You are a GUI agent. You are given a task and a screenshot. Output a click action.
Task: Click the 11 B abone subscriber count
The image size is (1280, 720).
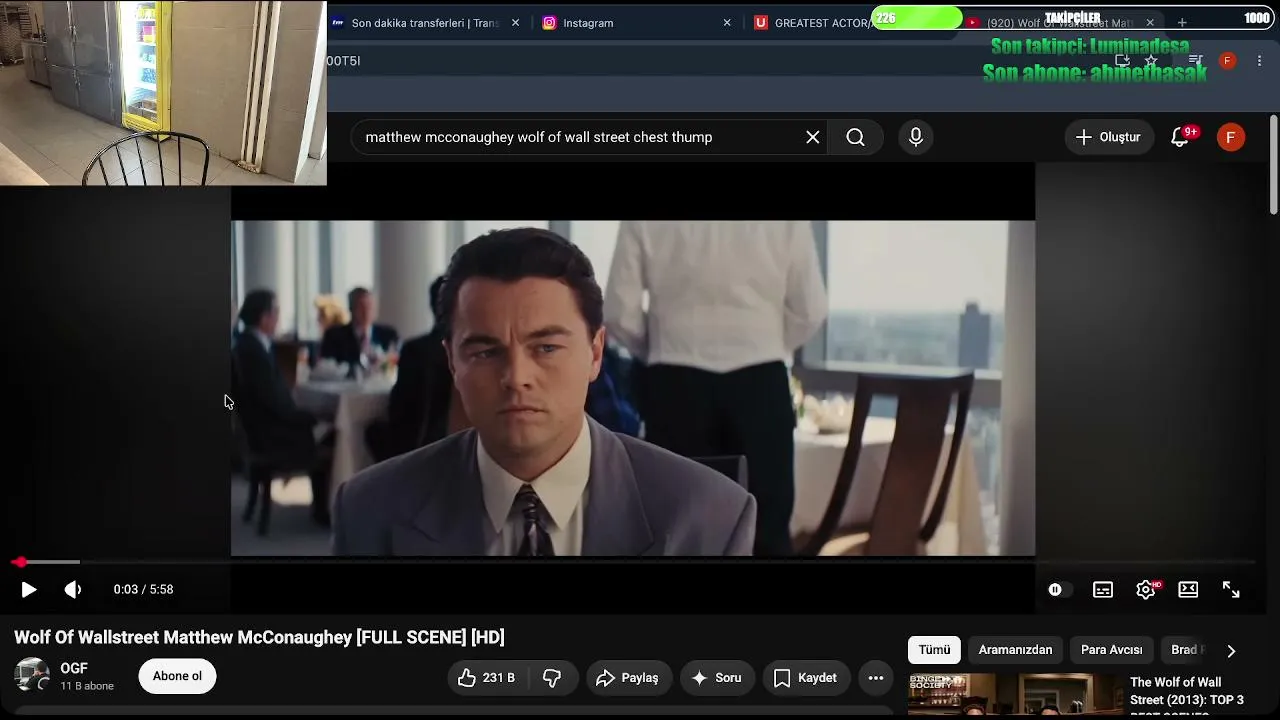point(87,686)
